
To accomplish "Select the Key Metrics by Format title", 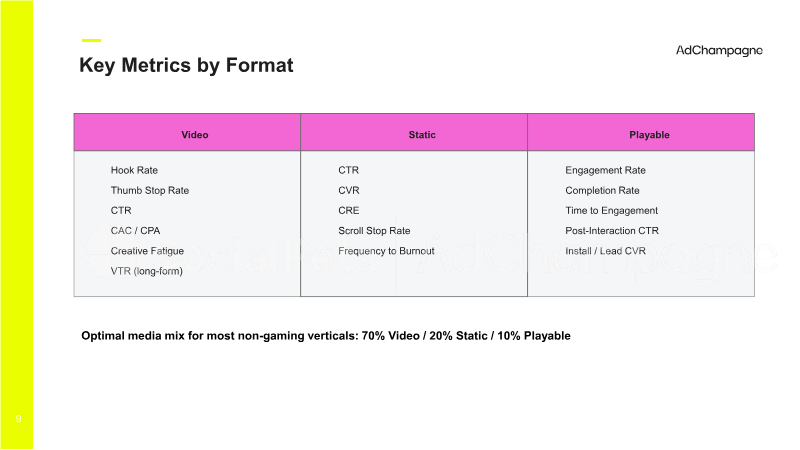I will (x=186, y=65).
